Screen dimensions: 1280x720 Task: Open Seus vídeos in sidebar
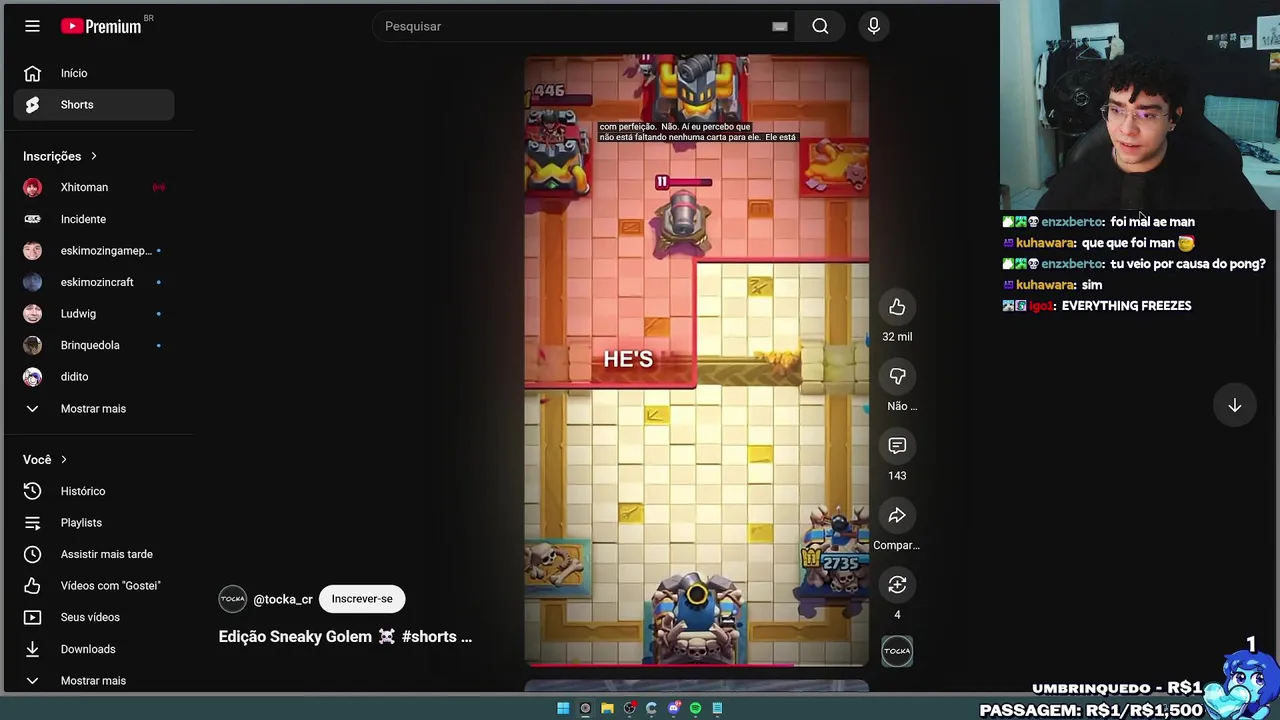coord(94,617)
